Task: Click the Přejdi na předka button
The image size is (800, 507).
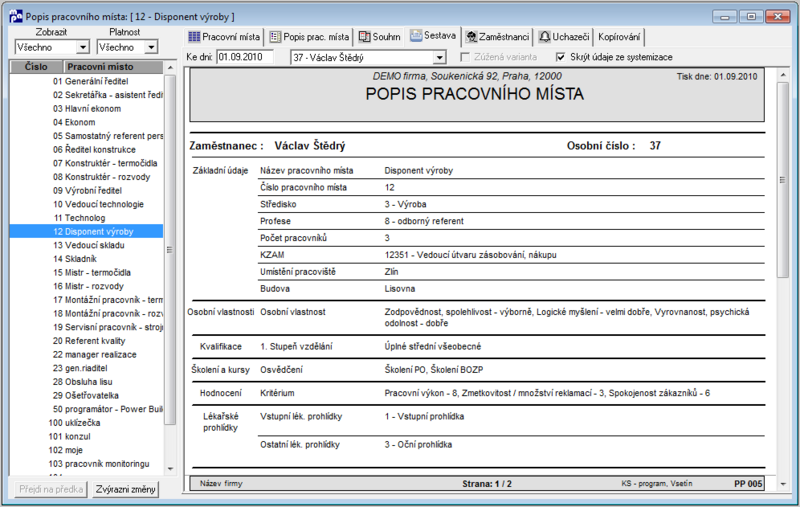Action: coord(51,490)
